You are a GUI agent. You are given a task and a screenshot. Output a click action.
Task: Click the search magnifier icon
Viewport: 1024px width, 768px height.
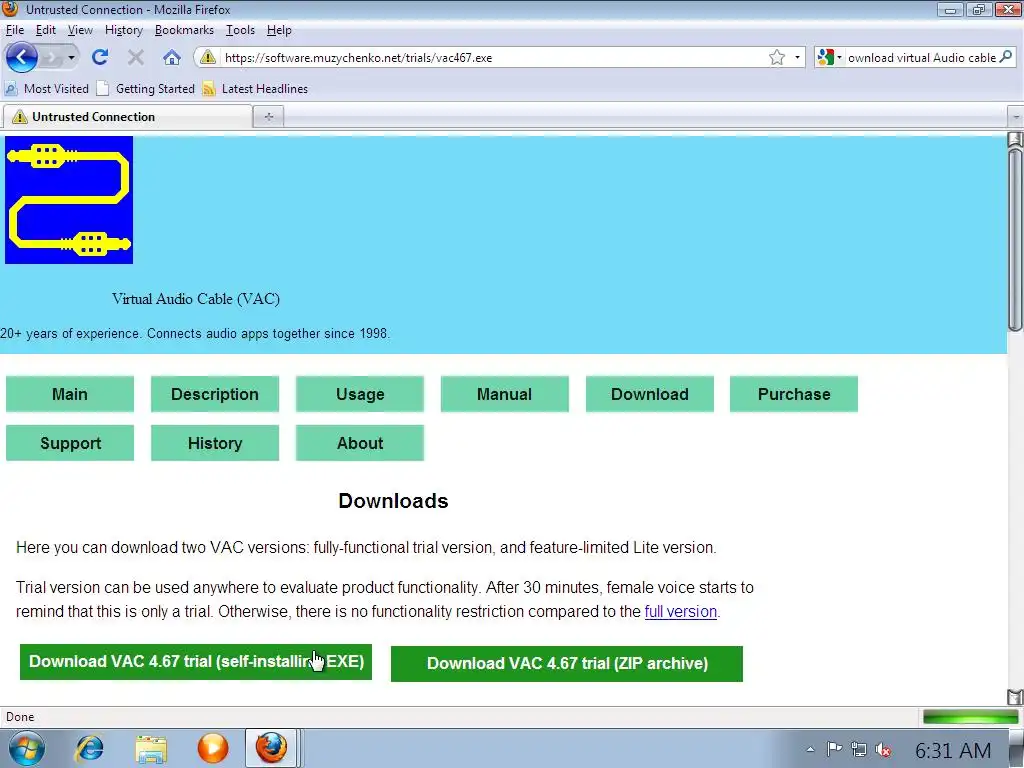tap(1006, 57)
